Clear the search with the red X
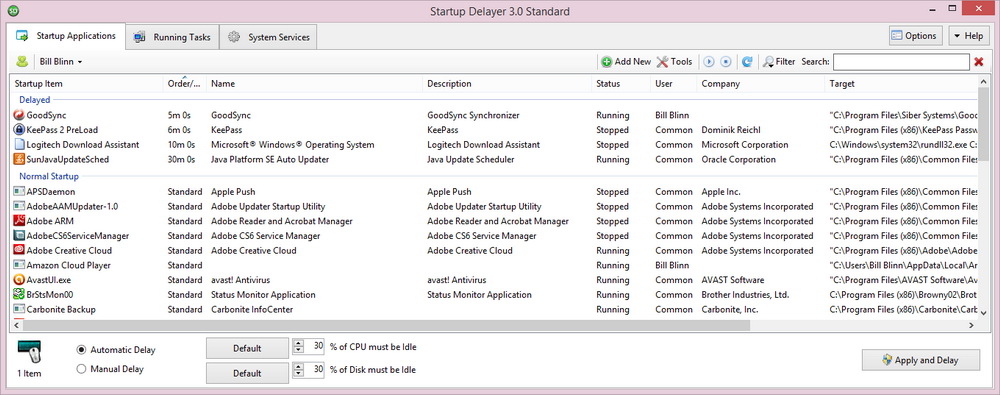Viewport: 1000px width, 395px height. (979, 62)
